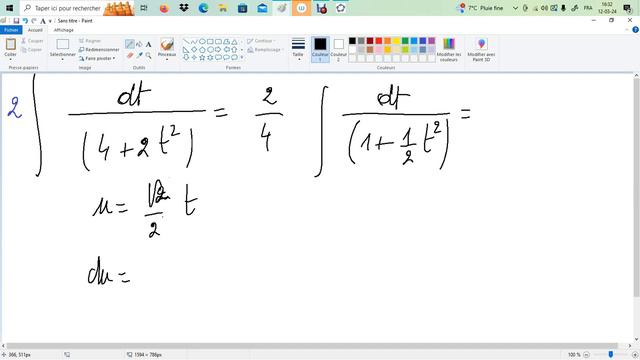
Task: Open the Paint help icon
Action: point(635,30)
